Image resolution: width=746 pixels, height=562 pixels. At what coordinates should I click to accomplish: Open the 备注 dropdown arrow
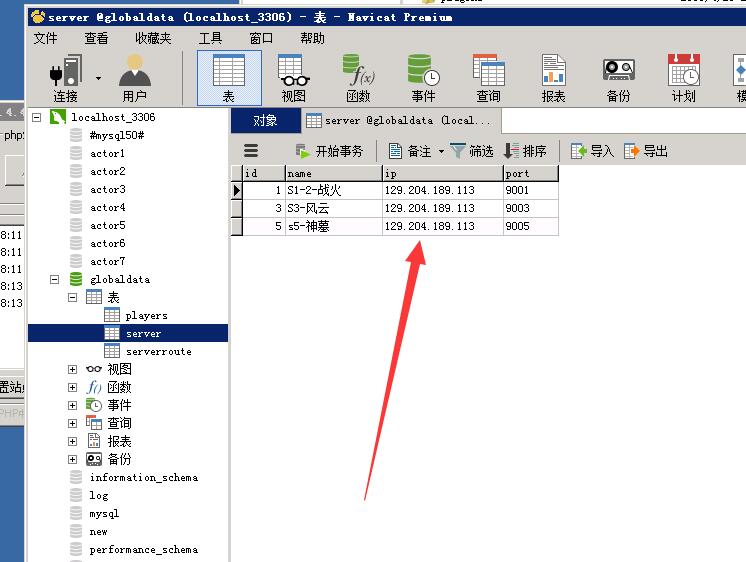(x=441, y=152)
